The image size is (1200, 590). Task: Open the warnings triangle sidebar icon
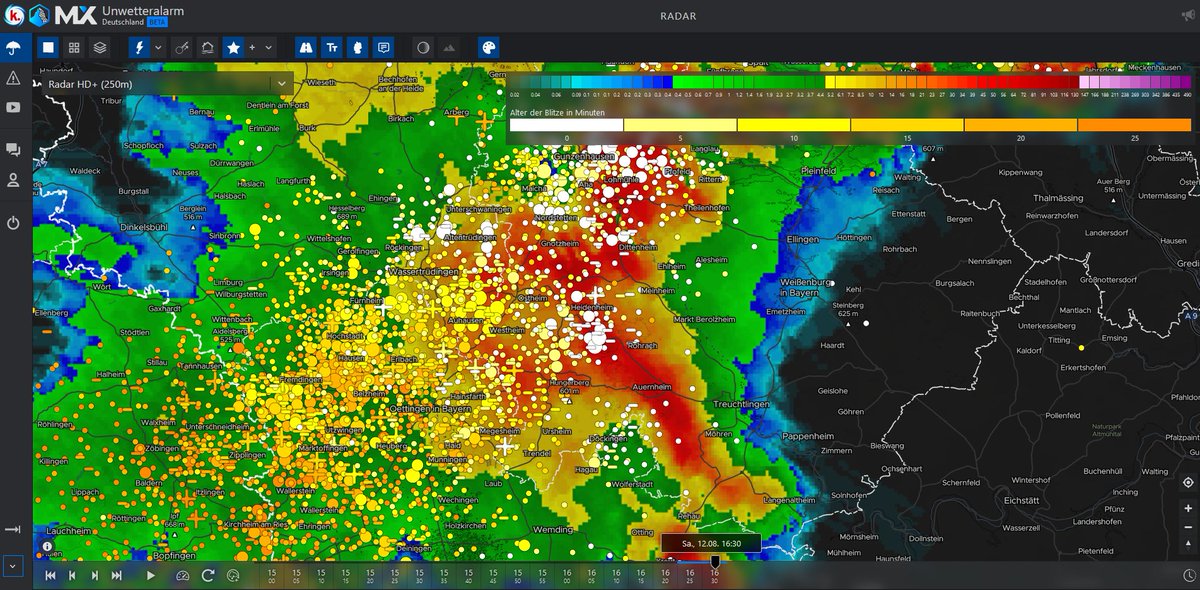click(13, 77)
